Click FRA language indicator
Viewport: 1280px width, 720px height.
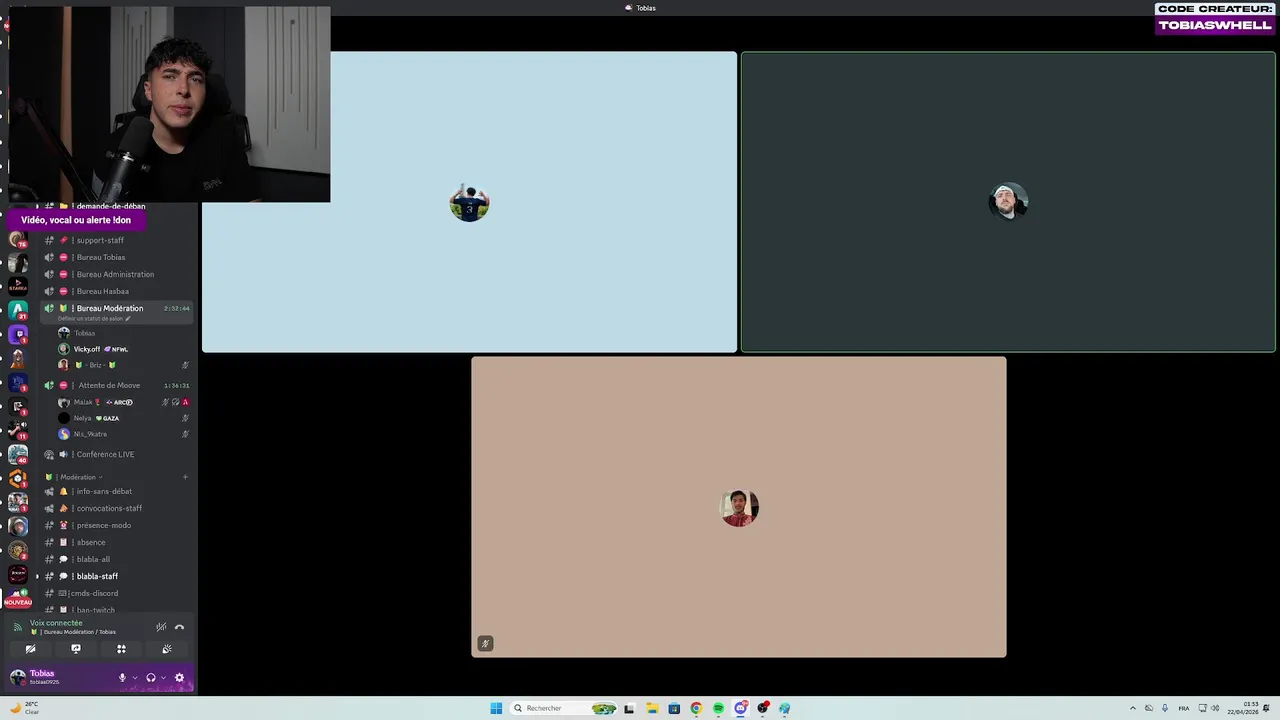[1183, 708]
